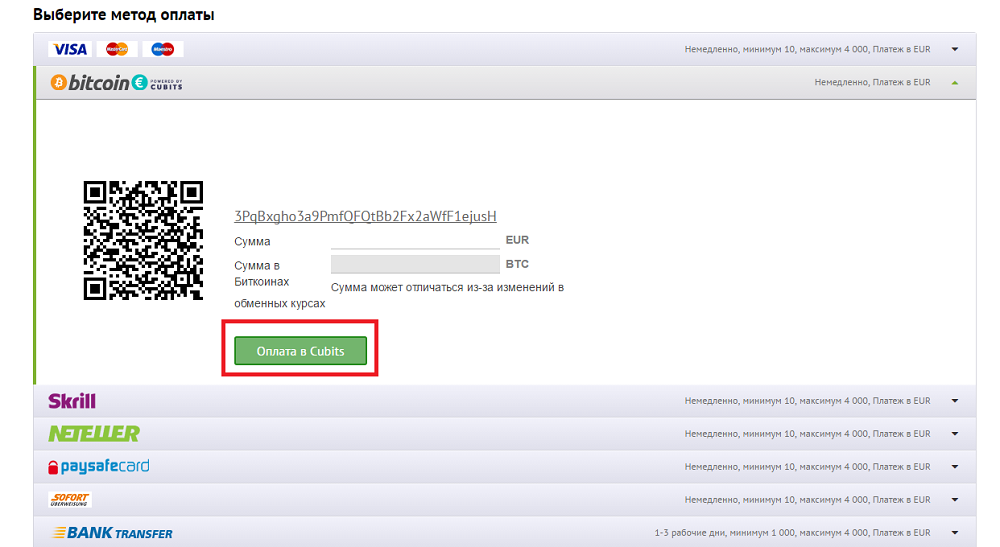Expand the Bank Transfer row arrow
The image size is (1000, 547).
(955, 532)
